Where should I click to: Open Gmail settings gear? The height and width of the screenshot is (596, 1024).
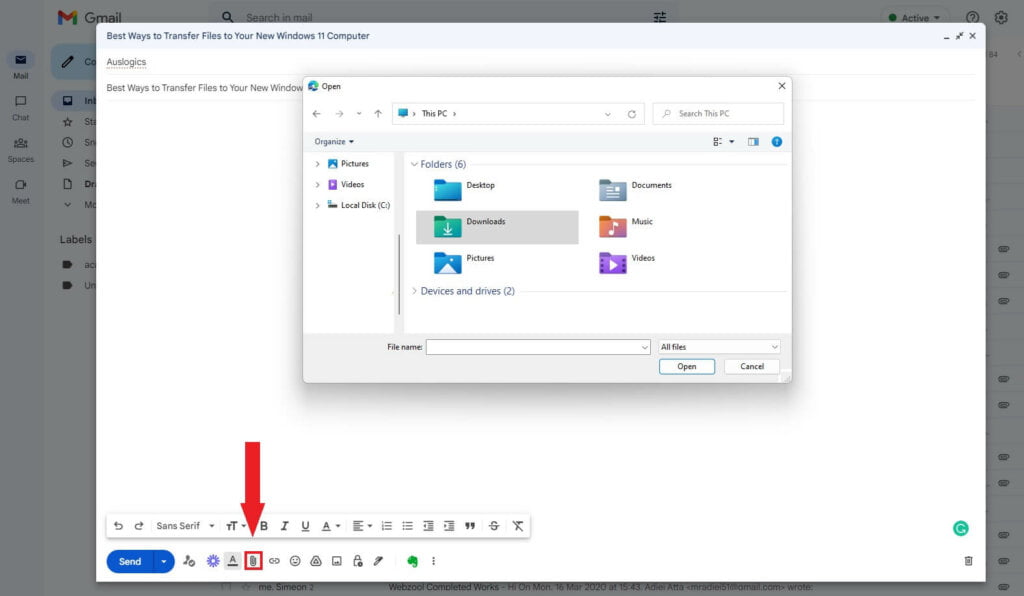(1001, 17)
